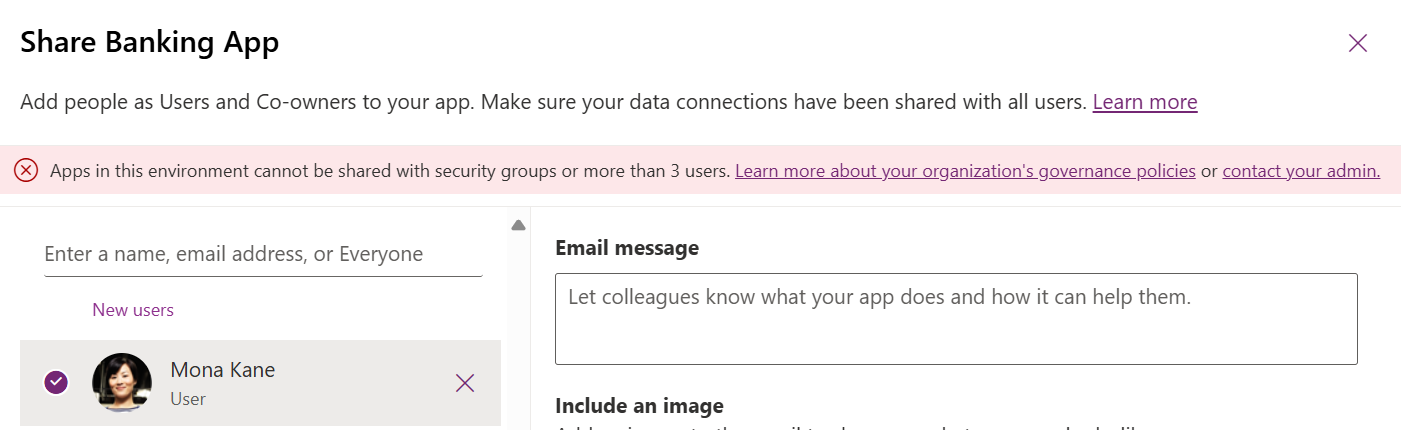Viewport: 1401px width, 430px height.
Task: Click the sharing description text under the title
Action: (553, 102)
